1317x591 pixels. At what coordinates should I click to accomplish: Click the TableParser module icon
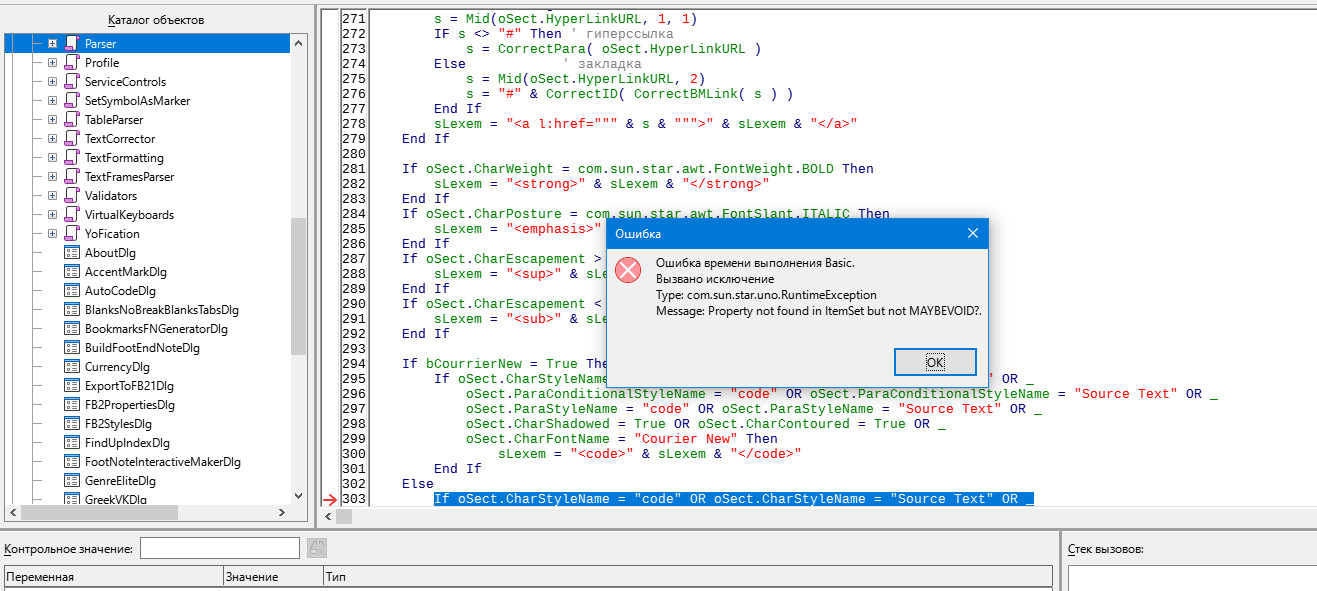click(x=71, y=120)
